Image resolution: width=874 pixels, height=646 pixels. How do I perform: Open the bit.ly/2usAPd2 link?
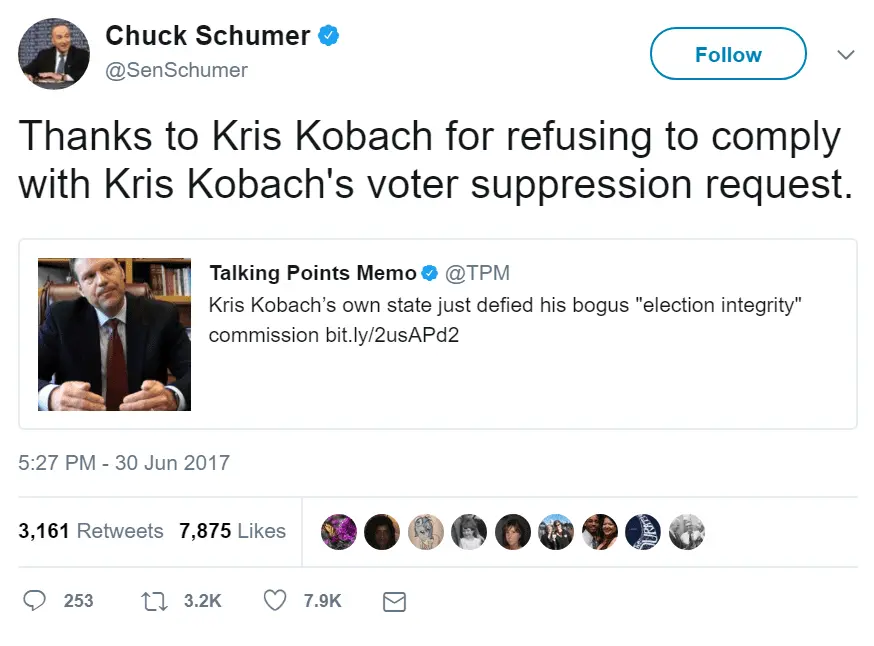pos(391,335)
